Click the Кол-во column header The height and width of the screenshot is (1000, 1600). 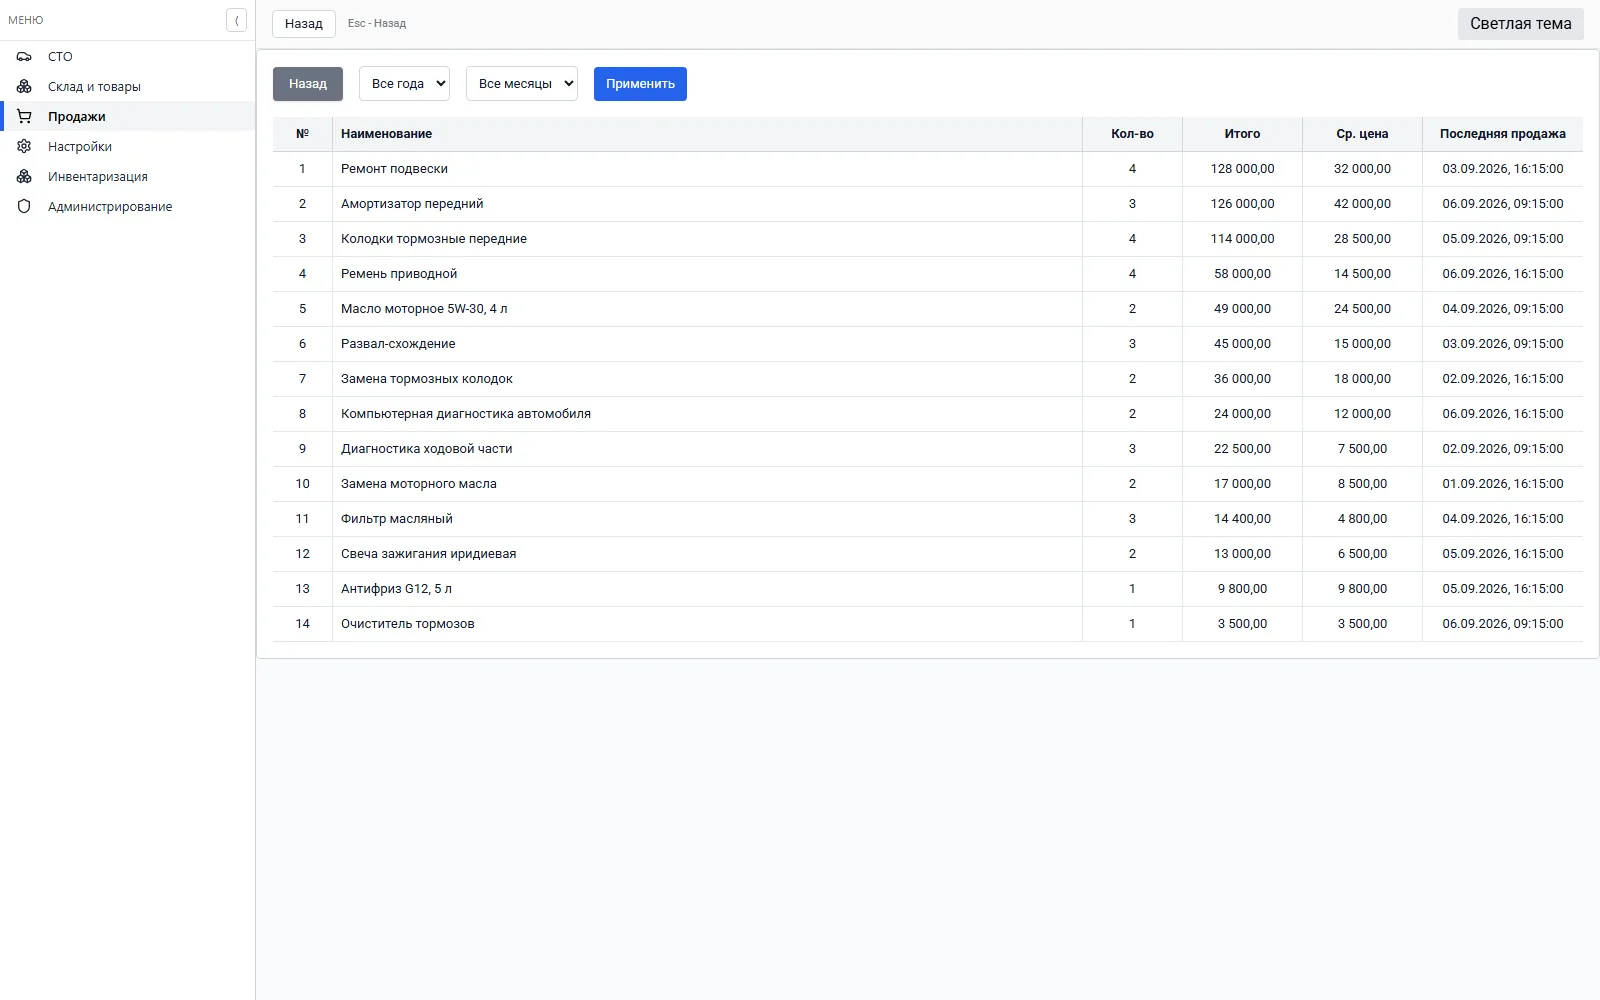click(x=1132, y=134)
